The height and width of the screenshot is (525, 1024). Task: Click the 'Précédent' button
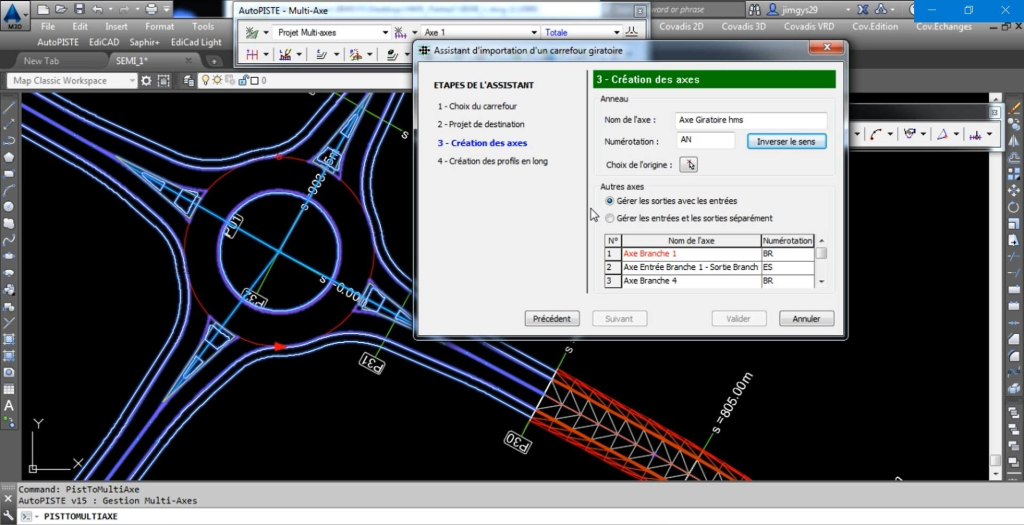coord(552,318)
